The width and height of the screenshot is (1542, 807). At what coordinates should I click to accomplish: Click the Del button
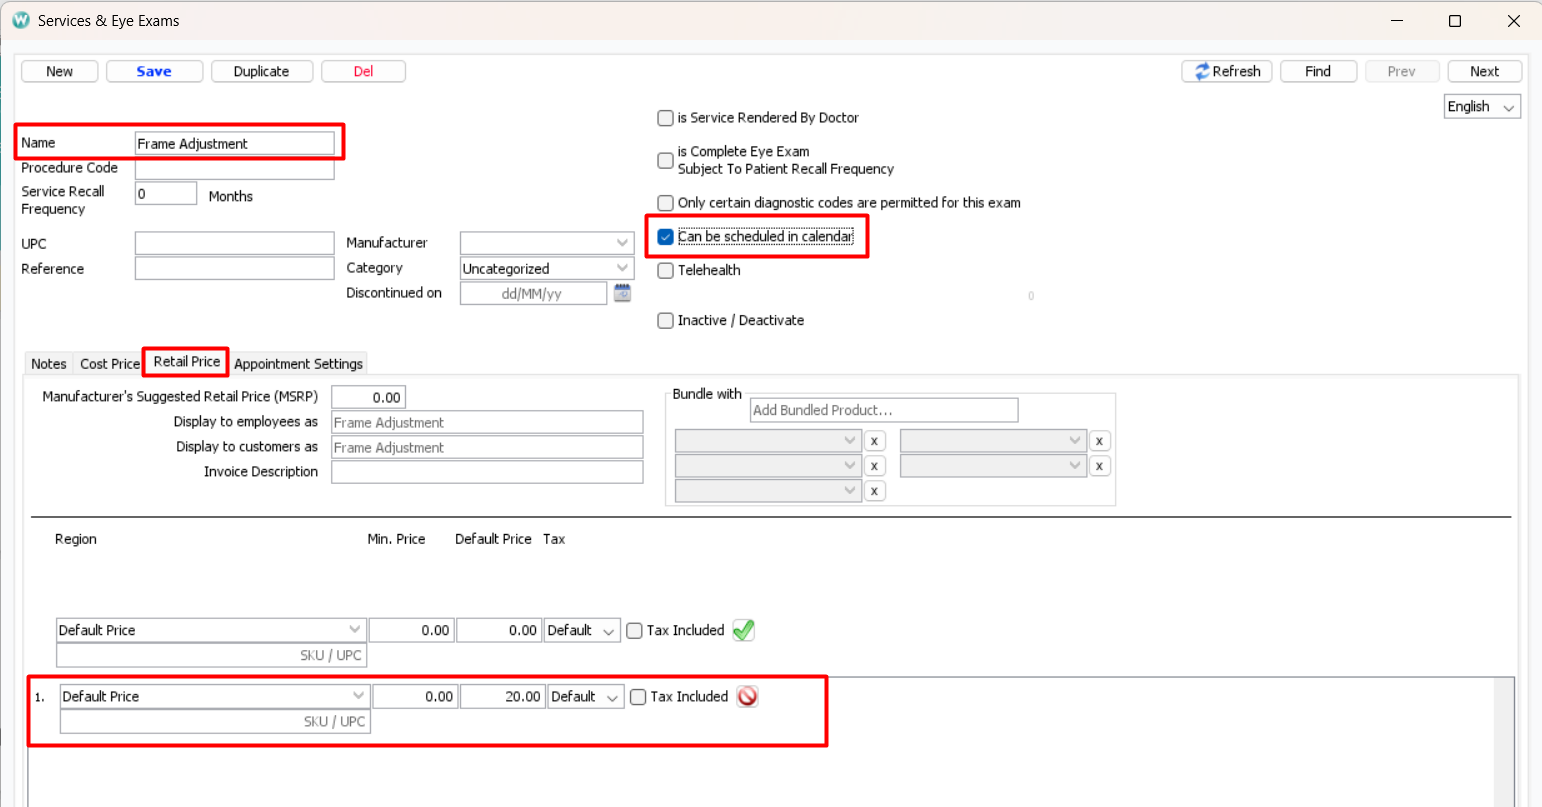[x=363, y=71]
